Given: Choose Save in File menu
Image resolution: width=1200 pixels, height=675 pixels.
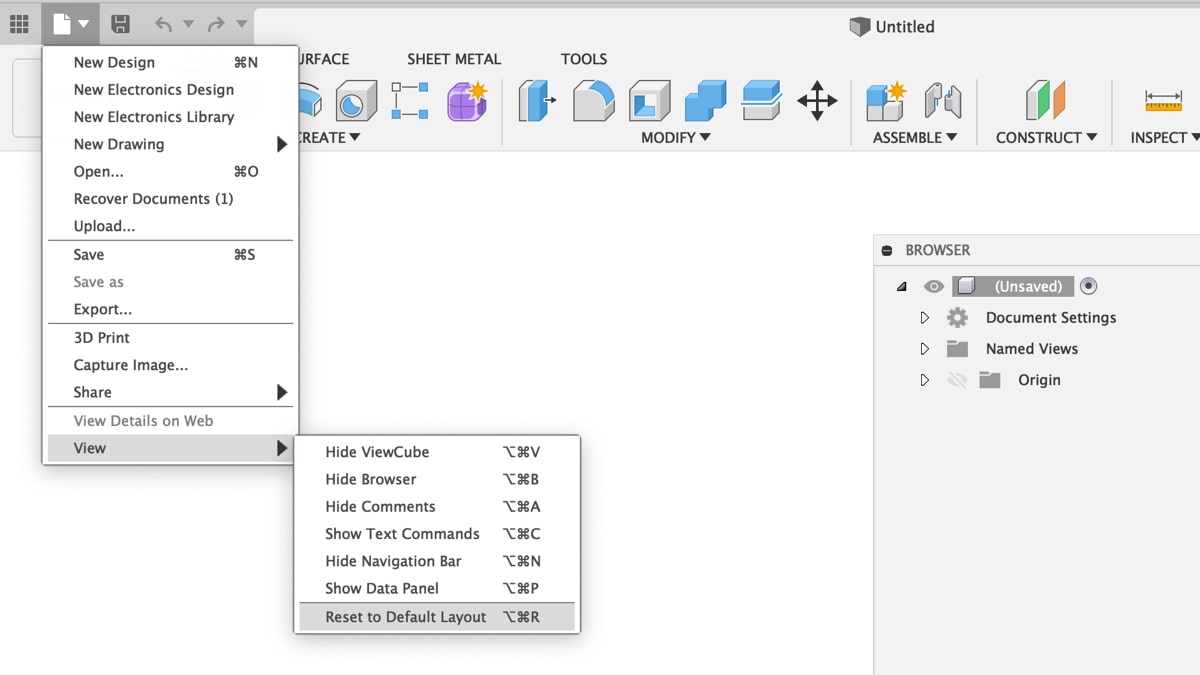Looking at the screenshot, I should (x=170, y=255).
